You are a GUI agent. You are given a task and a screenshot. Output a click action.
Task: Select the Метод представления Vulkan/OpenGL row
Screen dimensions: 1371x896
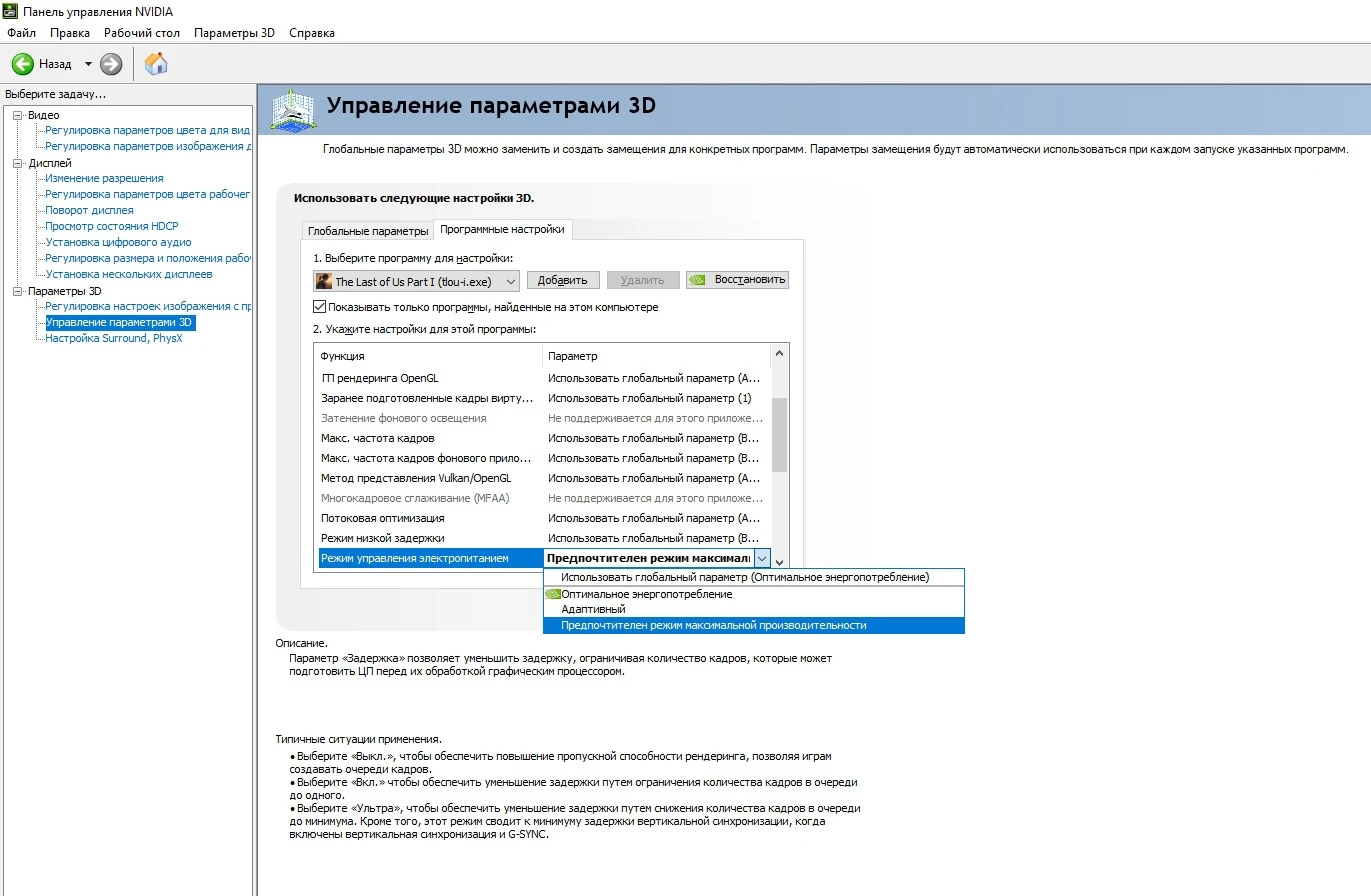pyautogui.click(x=543, y=478)
